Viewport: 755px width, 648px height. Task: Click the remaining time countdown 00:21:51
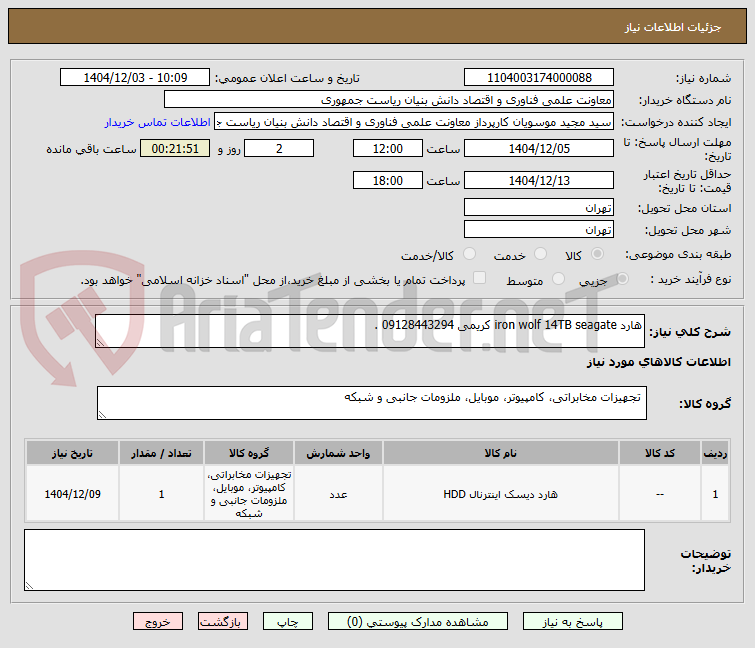tap(175, 148)
